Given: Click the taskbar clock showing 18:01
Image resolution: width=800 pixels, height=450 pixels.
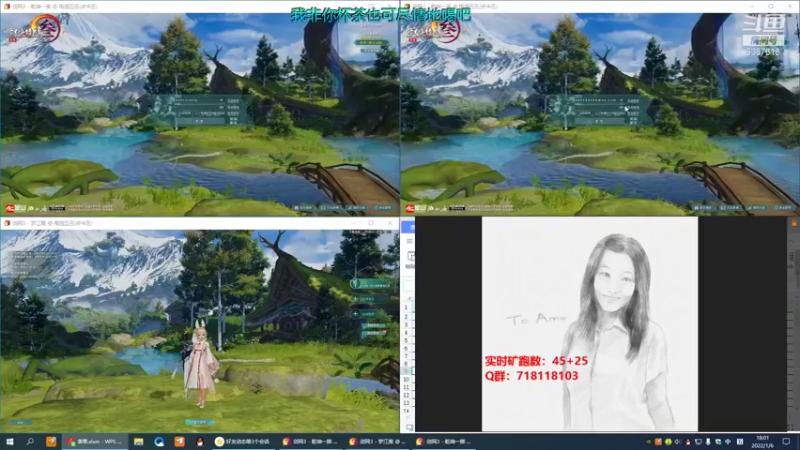Looking at the screenshot, I should click(762, 442).
